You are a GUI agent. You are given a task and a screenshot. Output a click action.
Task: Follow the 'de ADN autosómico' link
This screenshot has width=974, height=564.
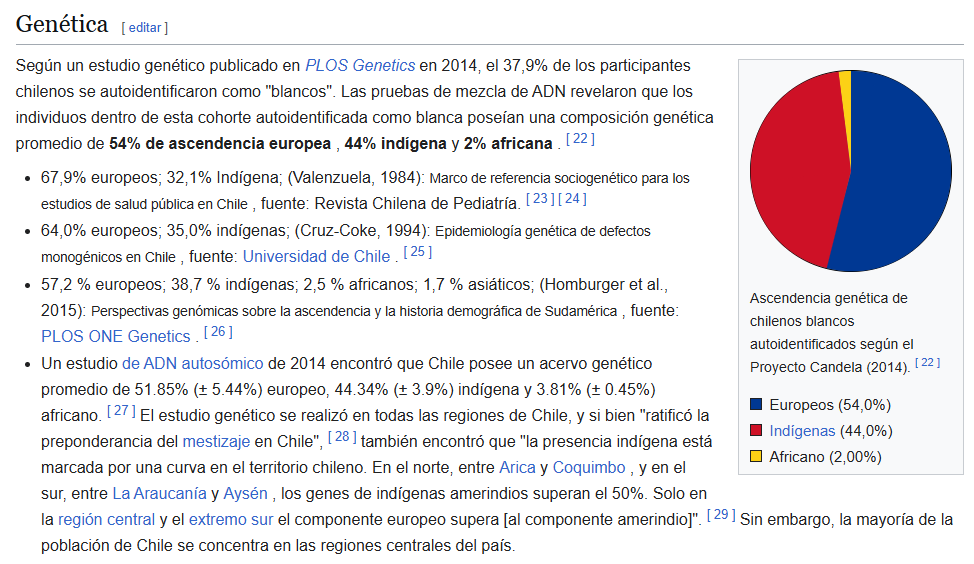click(x=193, y=363)
